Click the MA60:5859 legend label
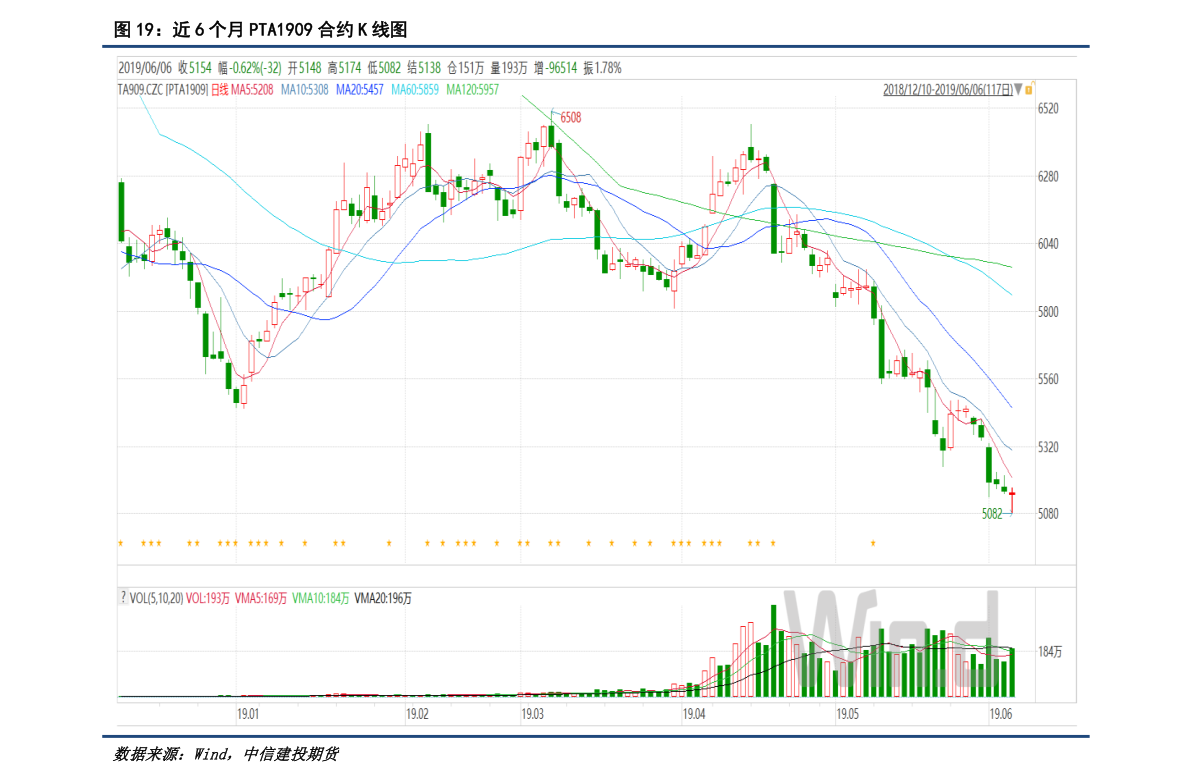 coord(415,89)
